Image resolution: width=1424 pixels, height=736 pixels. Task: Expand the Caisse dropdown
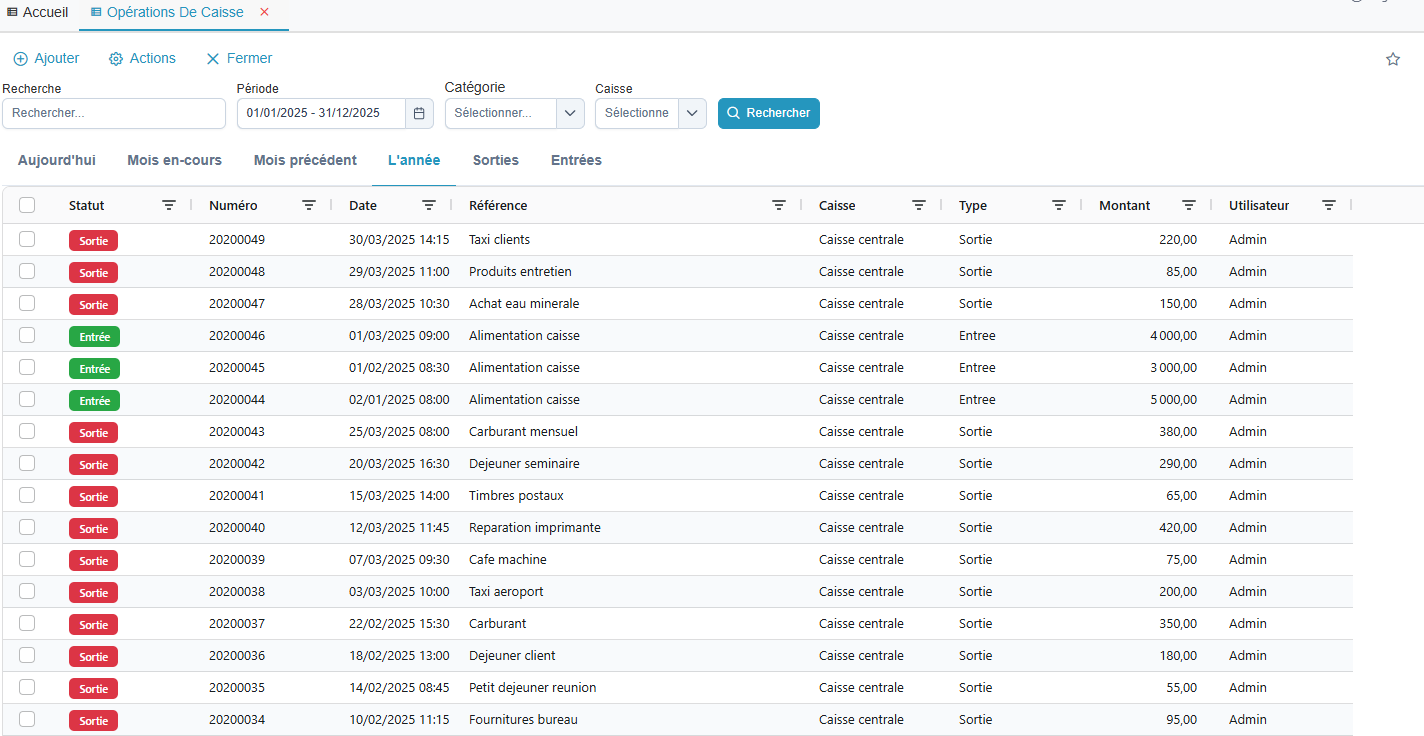(x=692, y=113)
